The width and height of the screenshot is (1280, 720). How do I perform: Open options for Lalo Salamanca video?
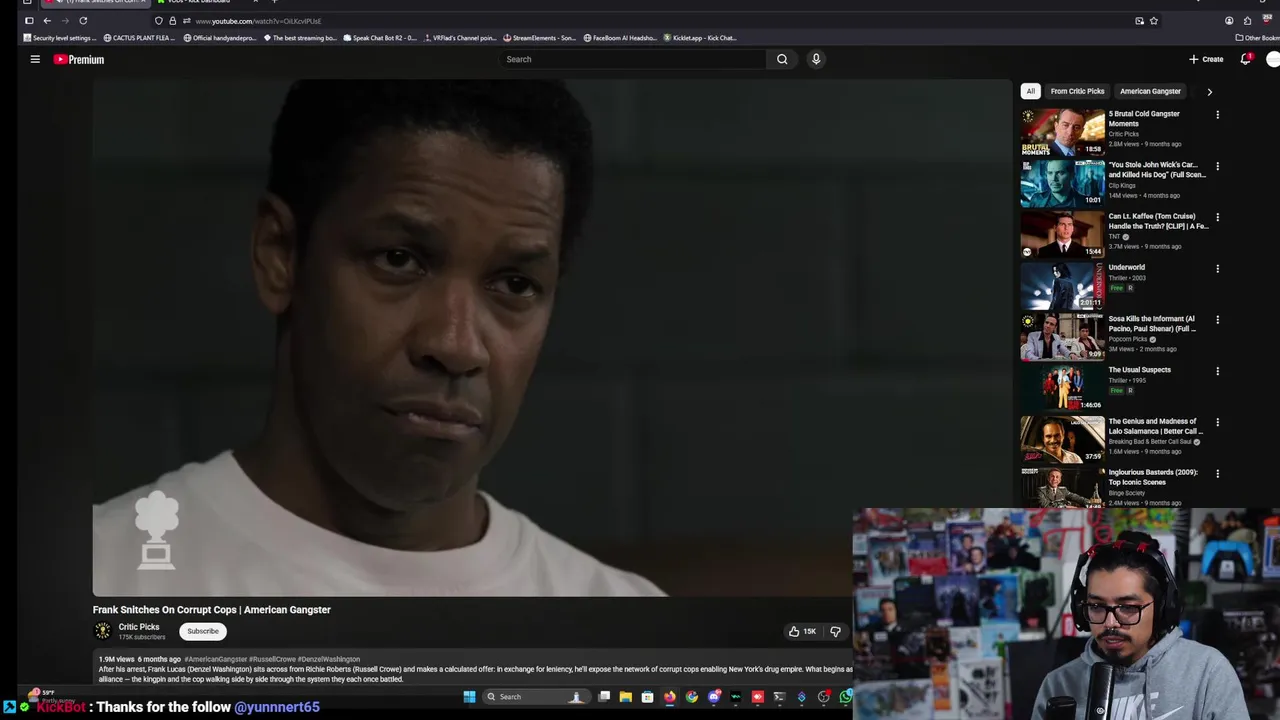point(1217,422)
